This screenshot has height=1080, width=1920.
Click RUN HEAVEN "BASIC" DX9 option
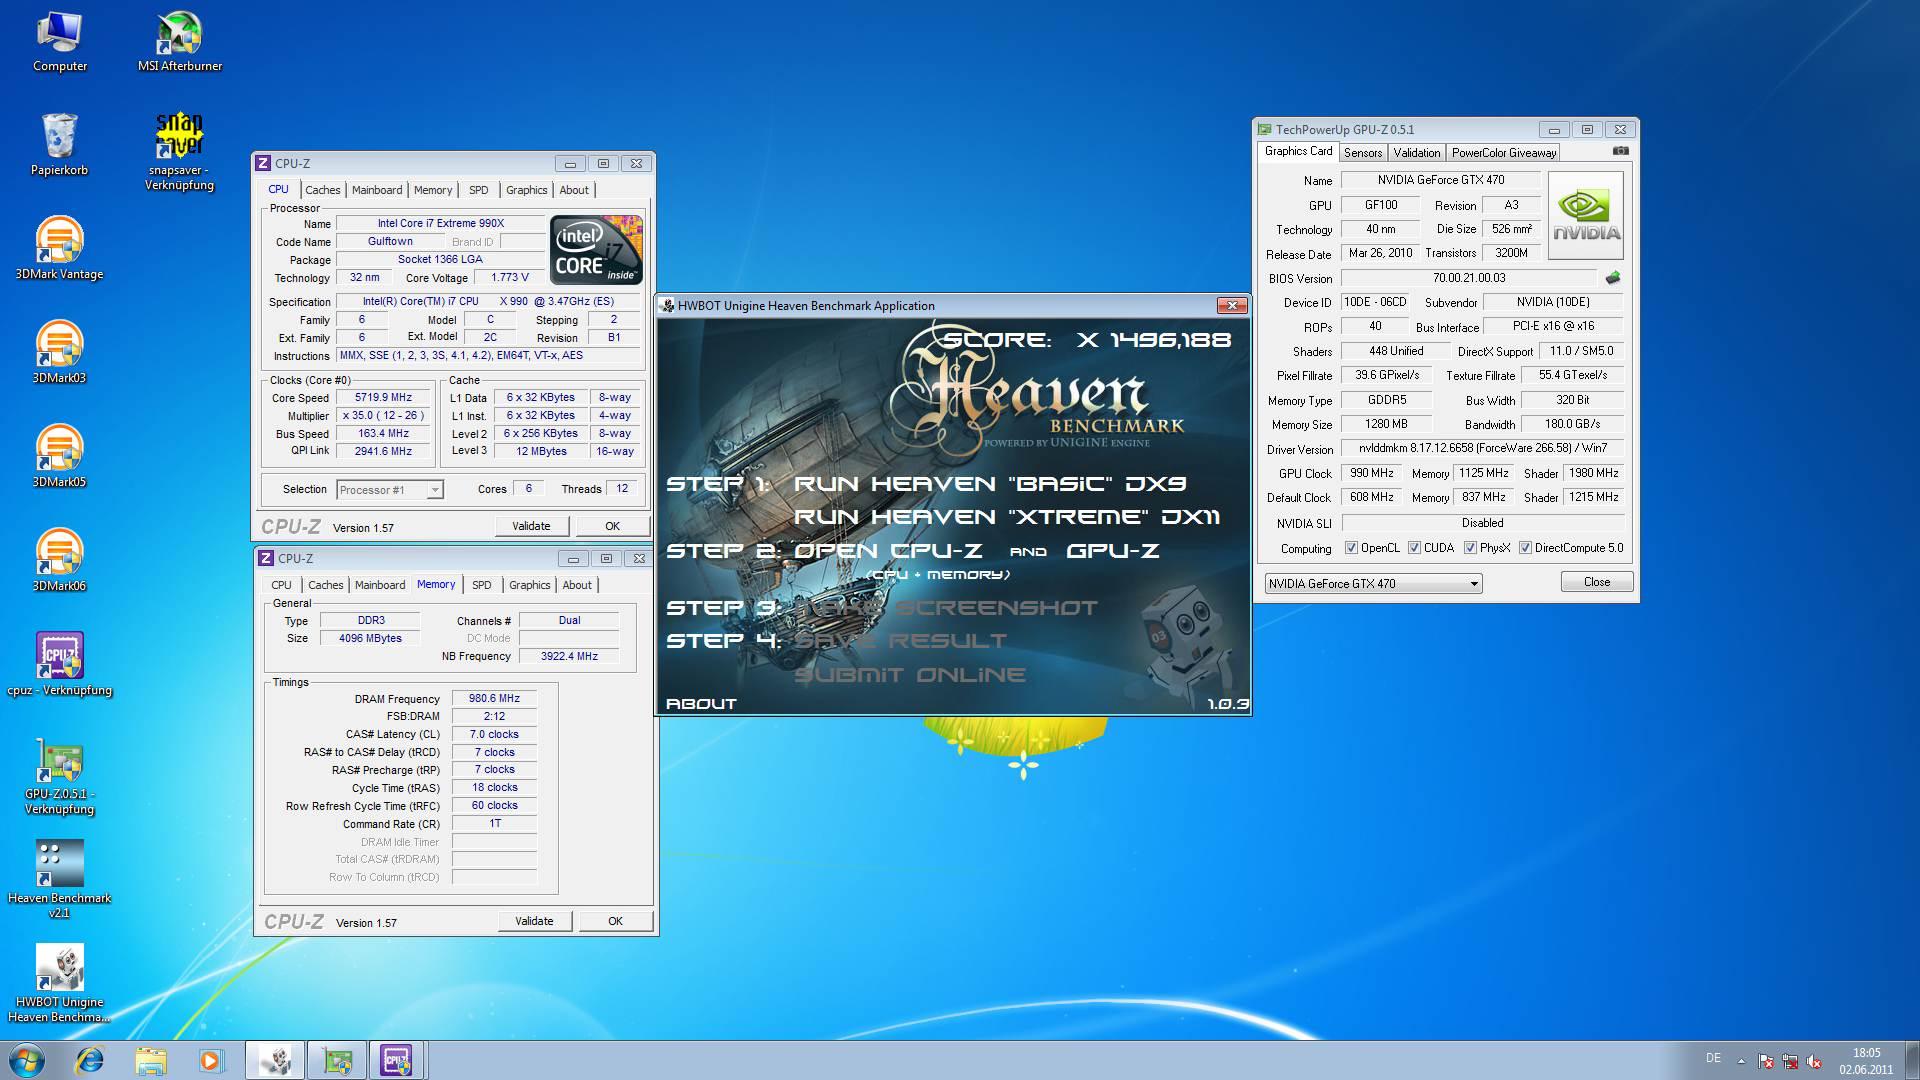[x=990, y=484]
